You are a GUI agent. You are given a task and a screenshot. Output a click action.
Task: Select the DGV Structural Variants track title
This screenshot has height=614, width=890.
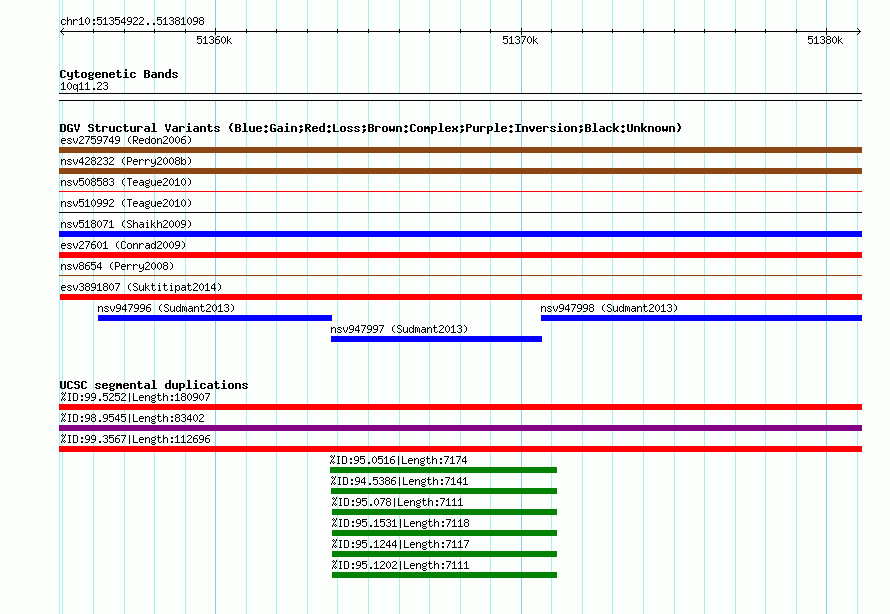pos(371,128)
